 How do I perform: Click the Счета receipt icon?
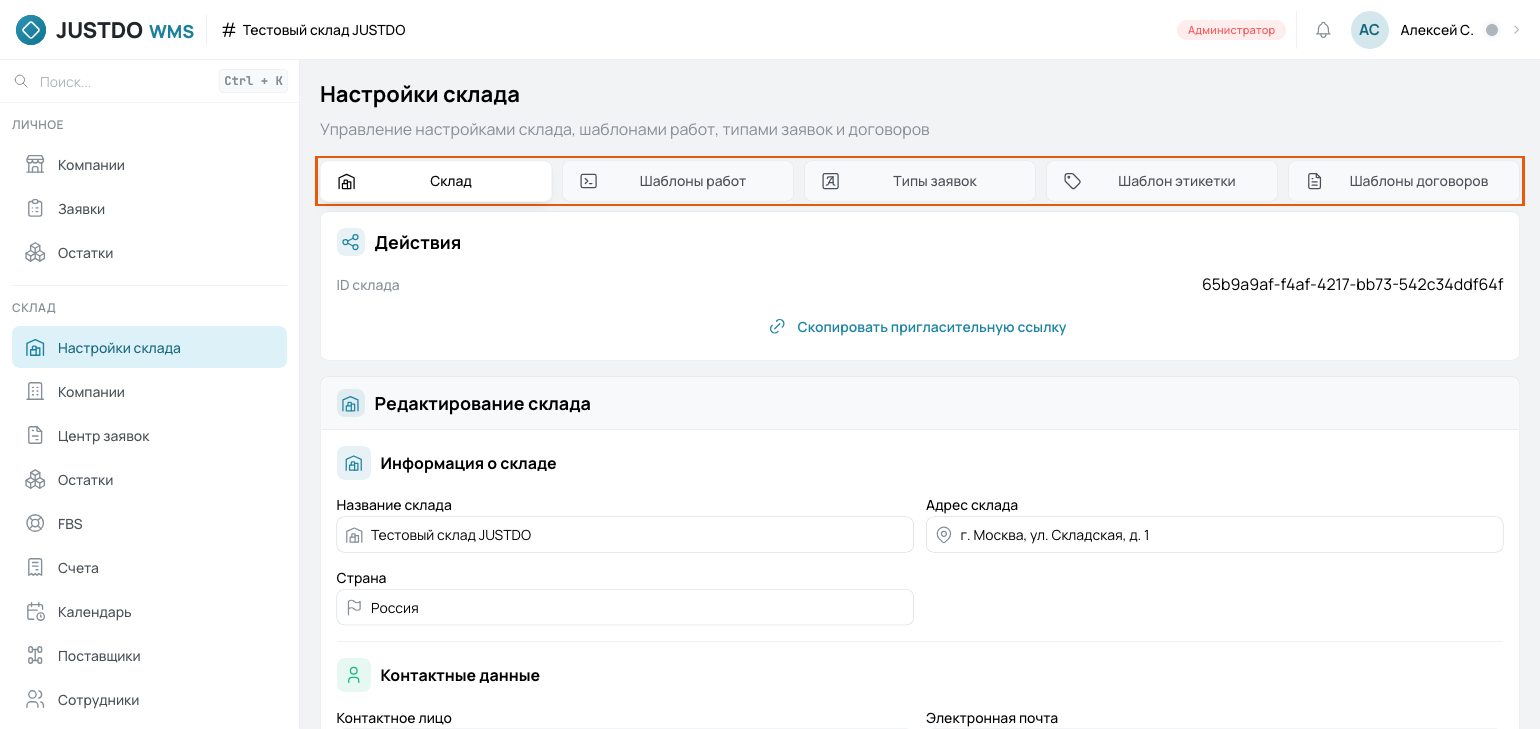(x=35, y=568)
